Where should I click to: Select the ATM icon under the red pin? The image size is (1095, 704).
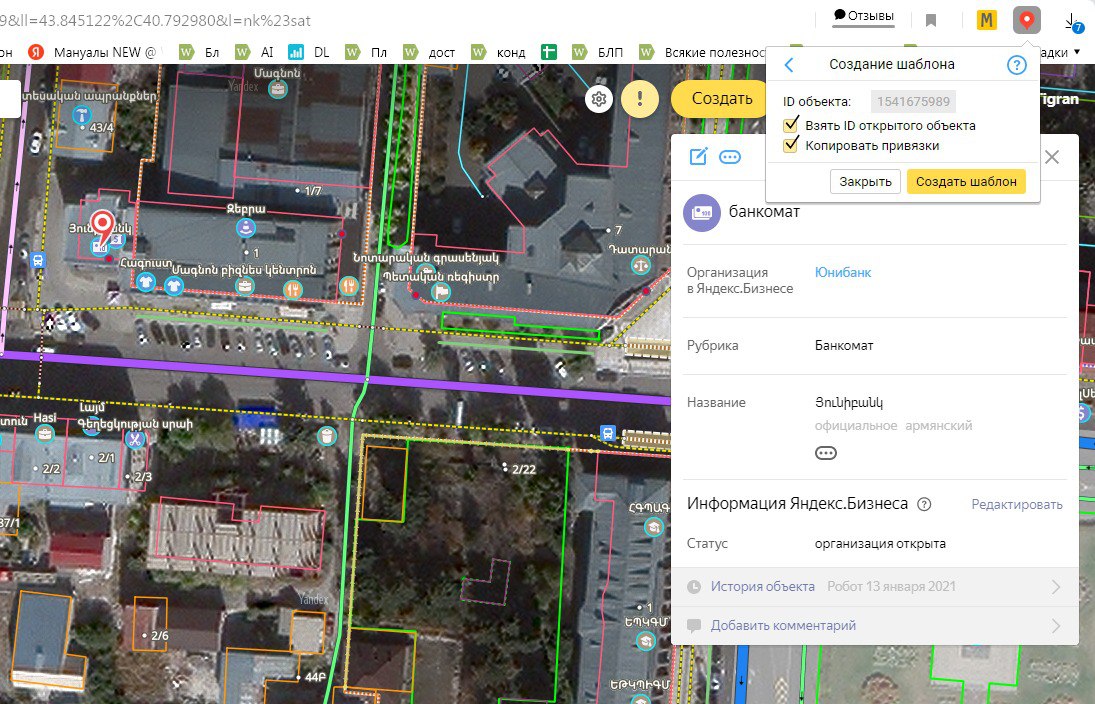pos(100,247)
